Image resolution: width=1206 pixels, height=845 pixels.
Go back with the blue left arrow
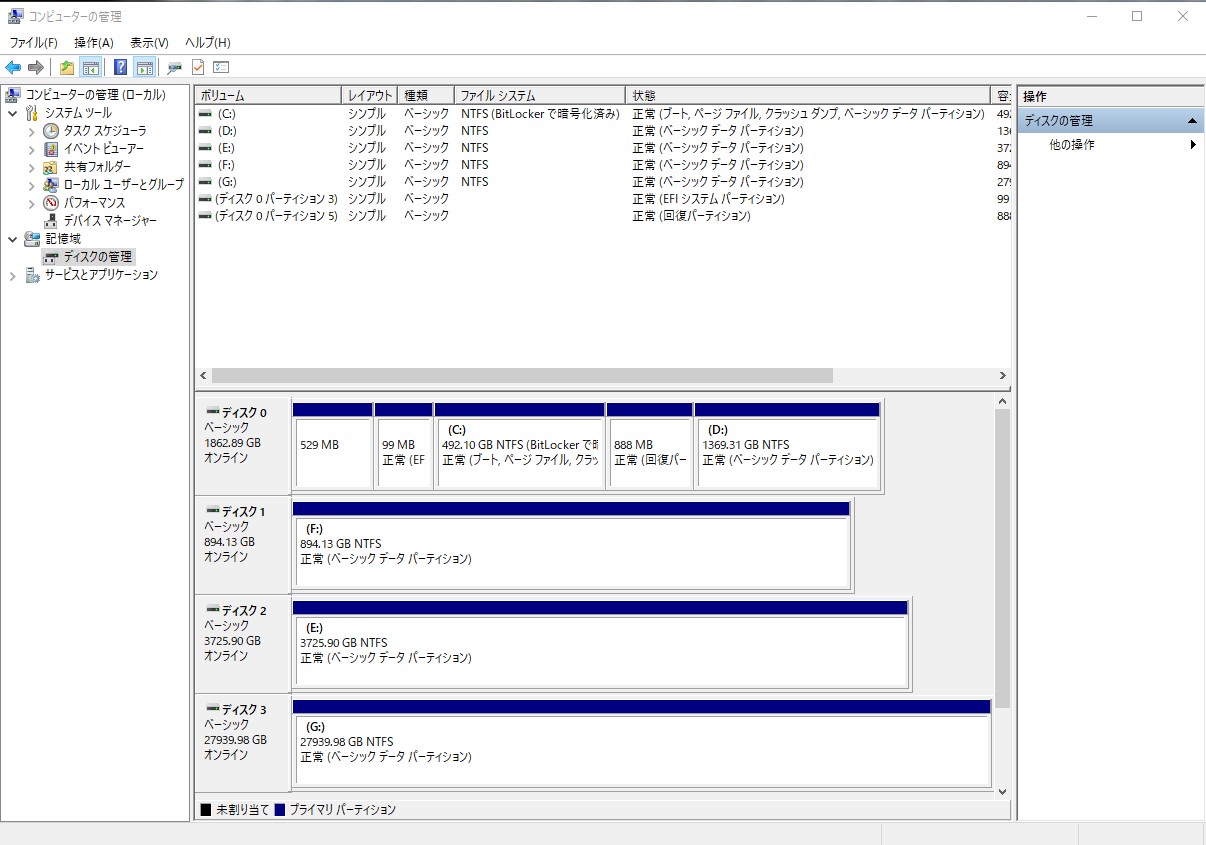(13, 67)
